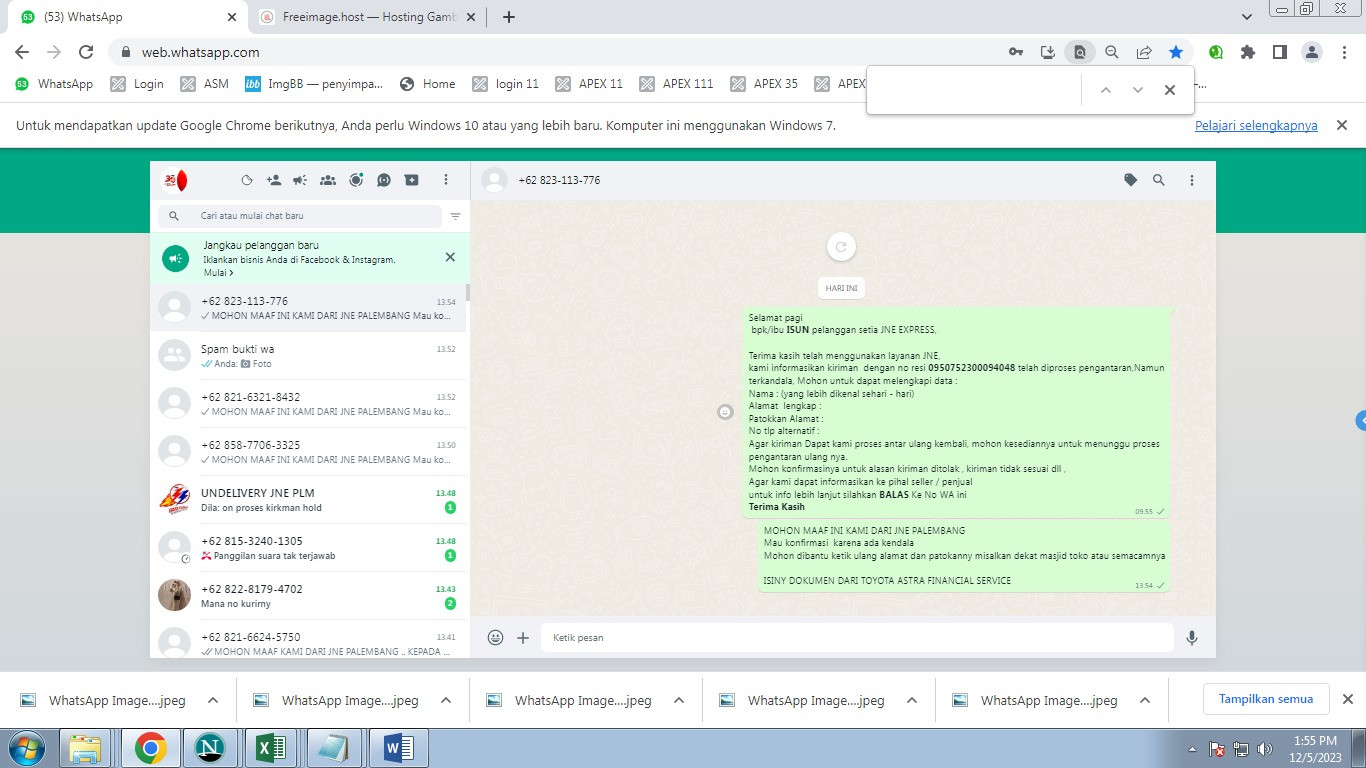
Task: Open chat with +62 858-7706-3325
Action: [308, 451]
